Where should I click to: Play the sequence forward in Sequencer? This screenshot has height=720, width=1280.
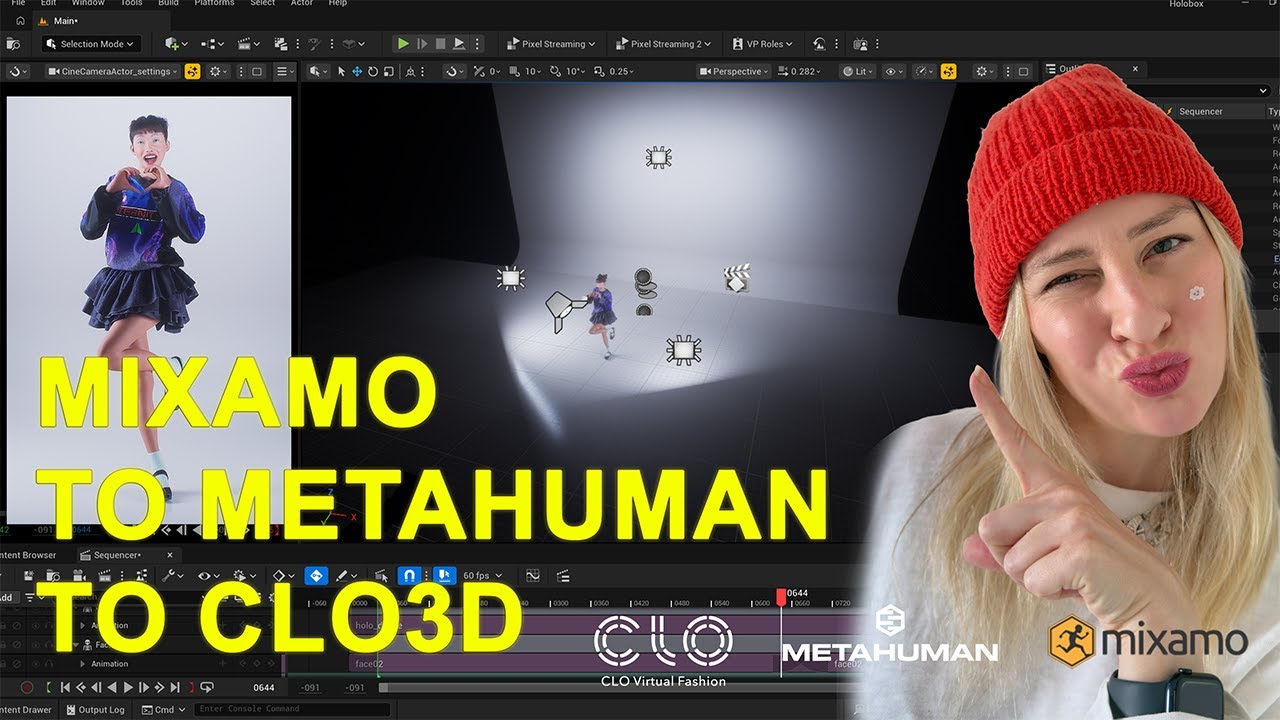coord(128,688)
